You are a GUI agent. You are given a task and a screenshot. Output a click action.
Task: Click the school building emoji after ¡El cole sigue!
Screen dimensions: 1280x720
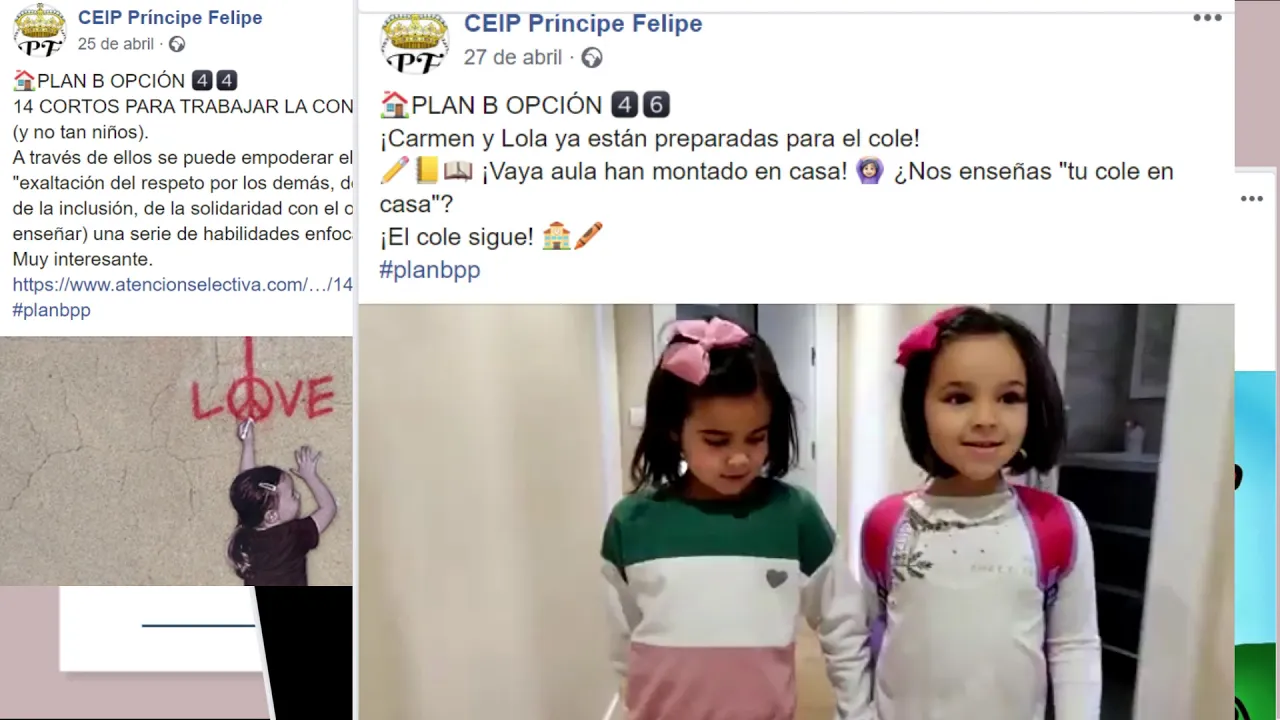tap(556, 237)
